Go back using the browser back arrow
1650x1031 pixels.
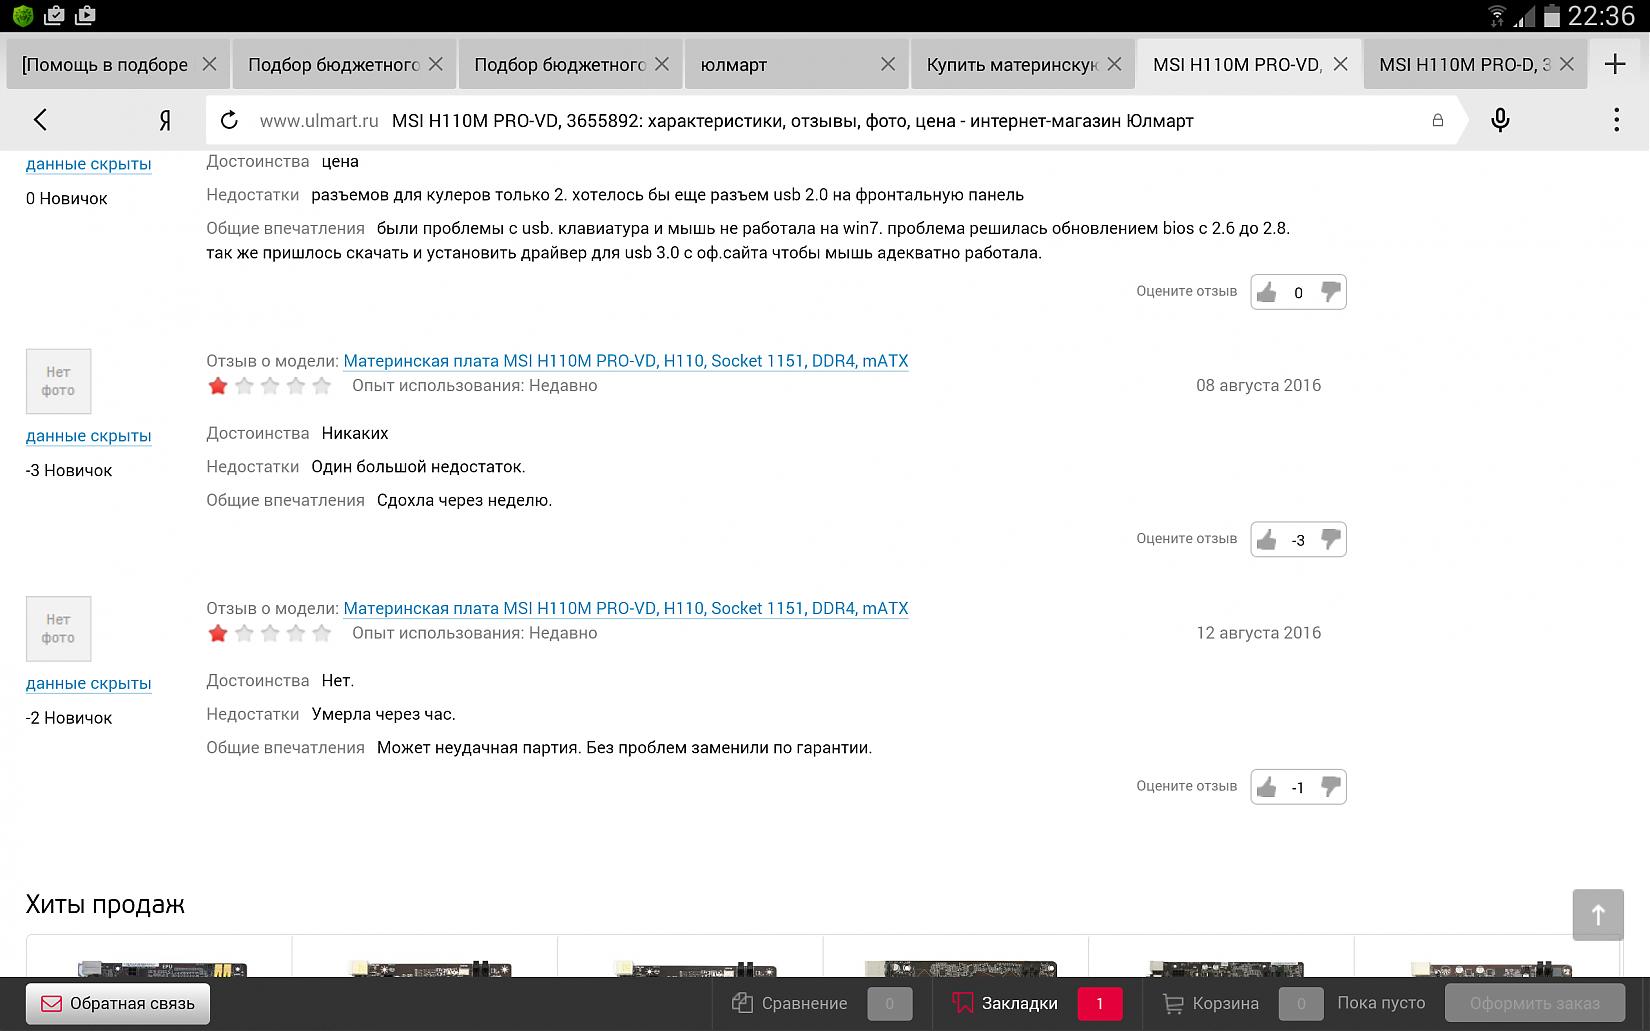click(40, 120)
